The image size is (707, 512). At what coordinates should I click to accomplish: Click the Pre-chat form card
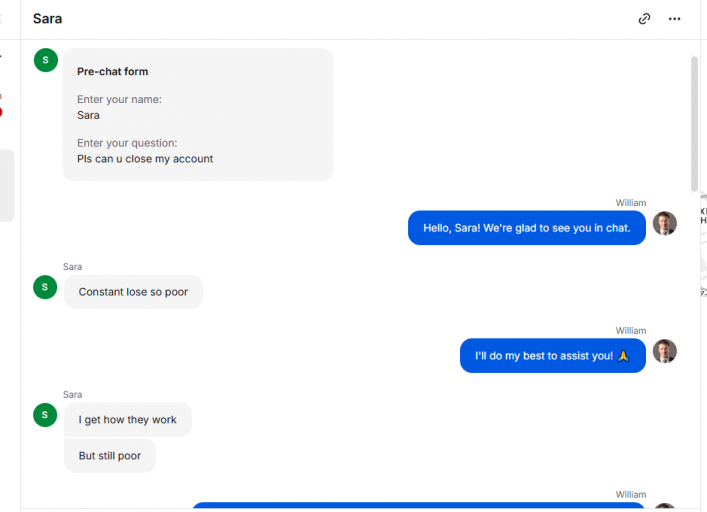[x=198, y=114]
